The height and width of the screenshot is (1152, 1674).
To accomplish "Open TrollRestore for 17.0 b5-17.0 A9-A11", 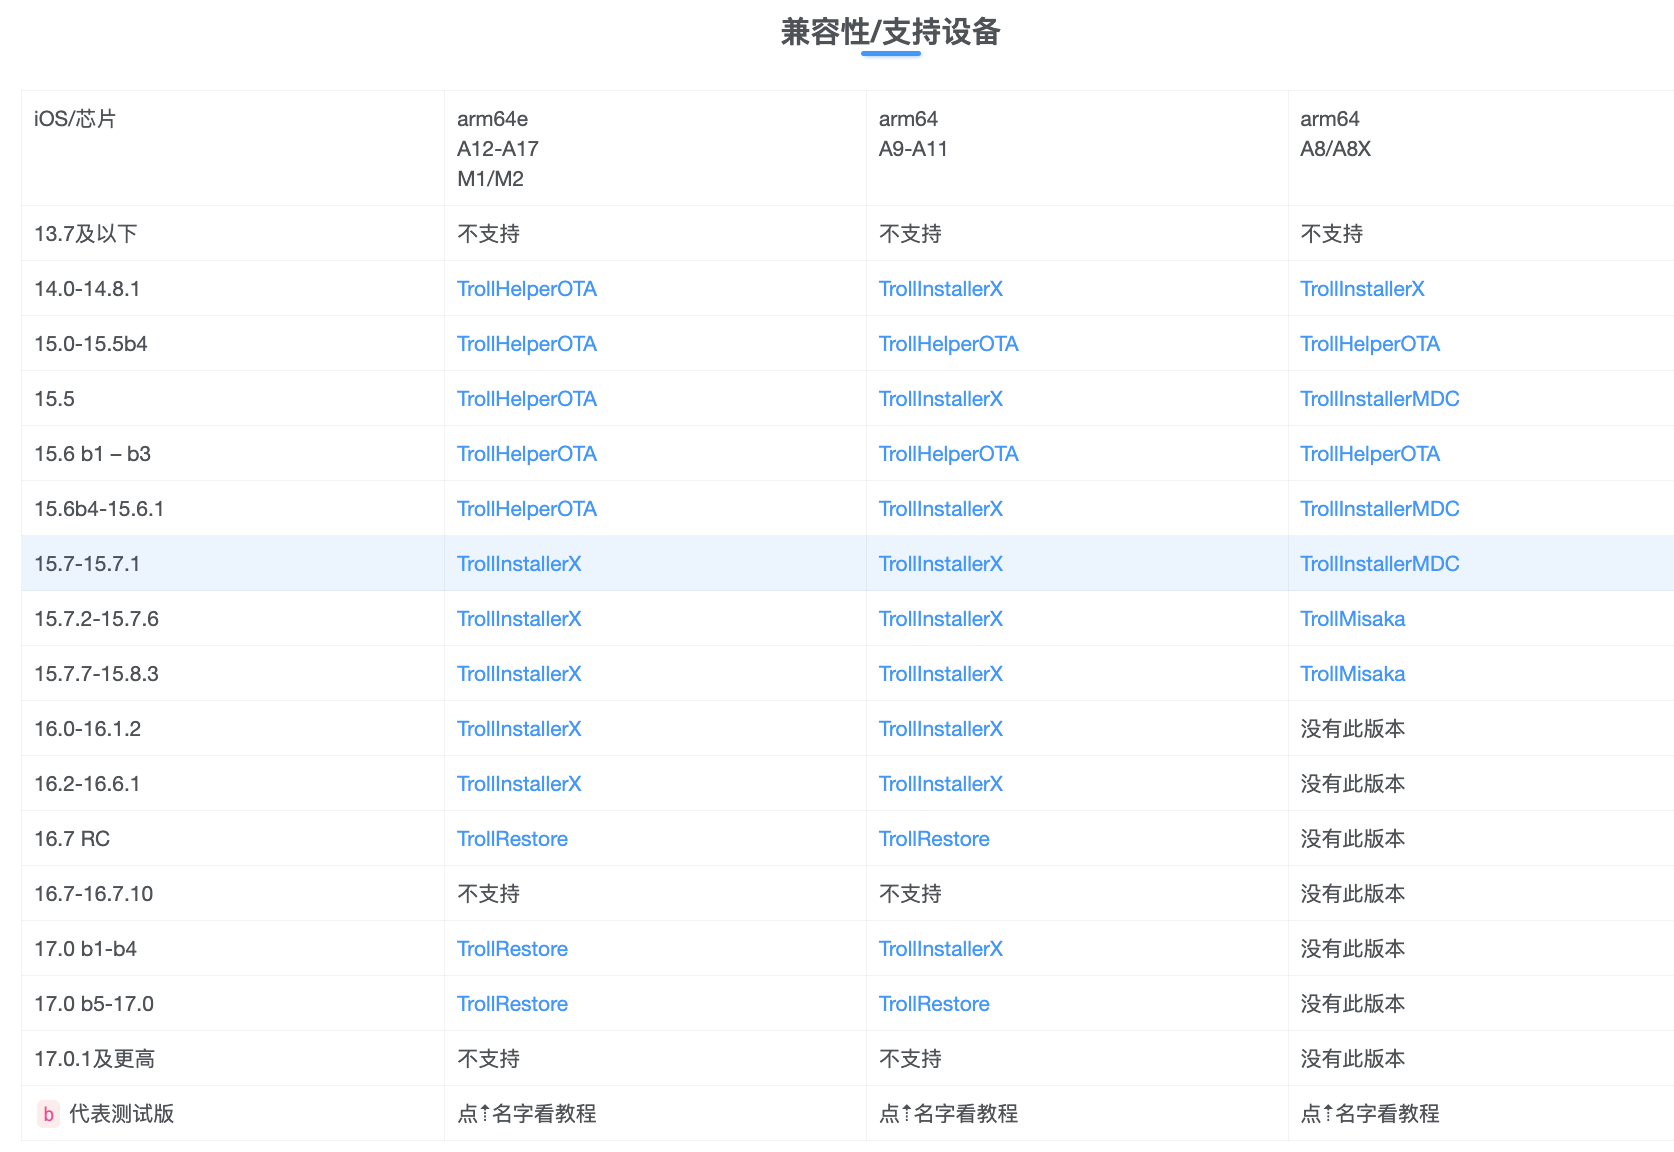I will coord(934,1004).
